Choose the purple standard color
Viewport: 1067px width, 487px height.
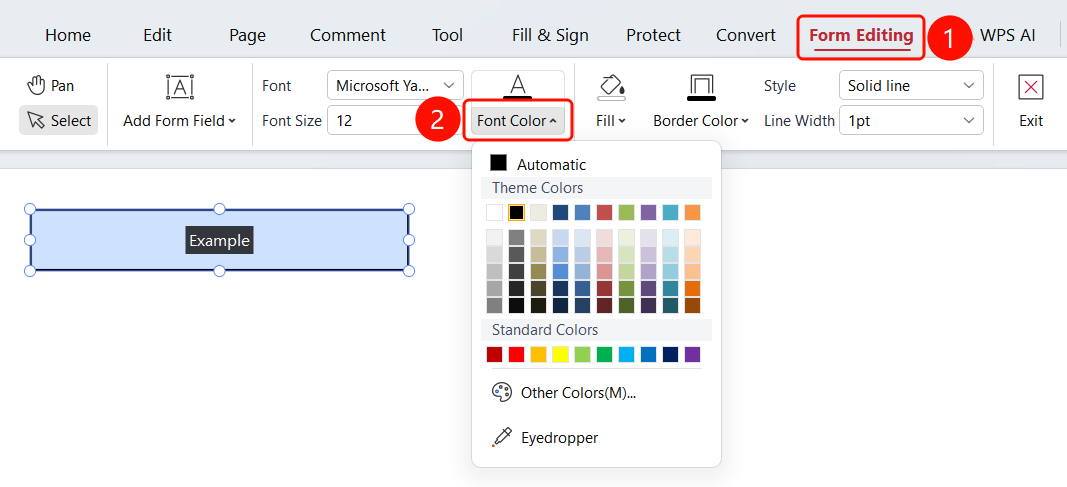tap(692, 354)
